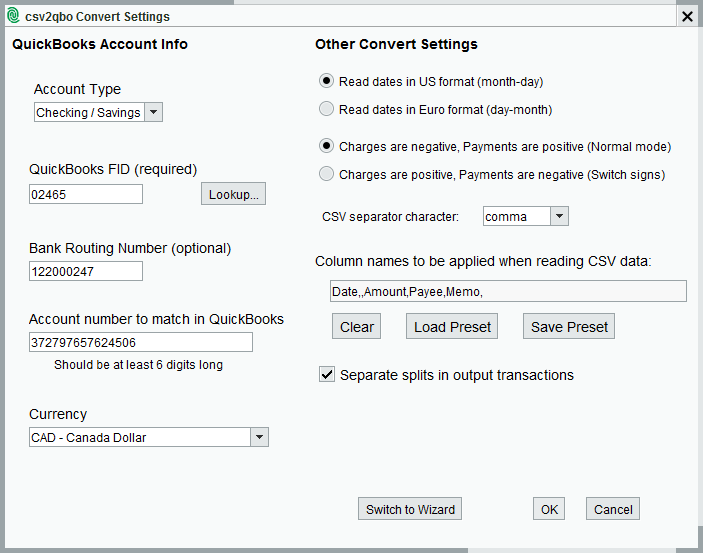Select Euro date format (day-month)
Screen dimensions: 703x553
tap(326, 109)
